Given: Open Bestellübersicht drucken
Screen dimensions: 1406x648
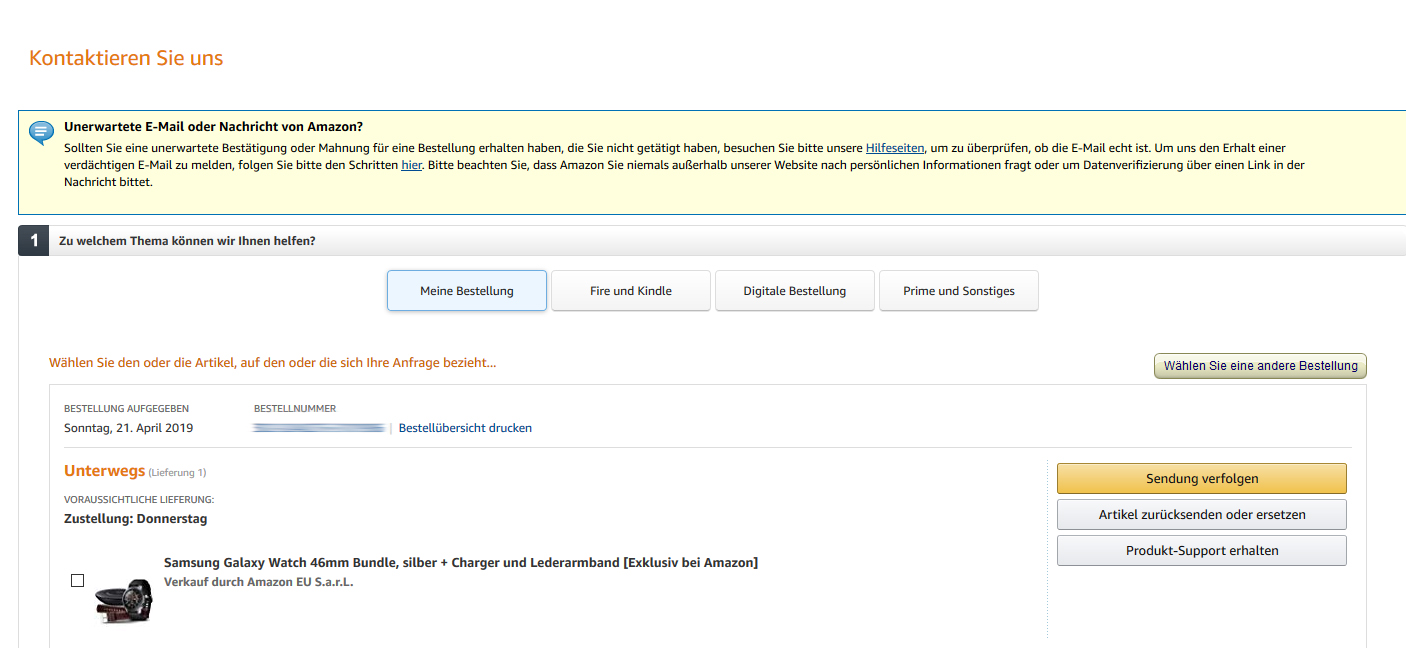Looking at the screenshot, I should coord(465,428).
